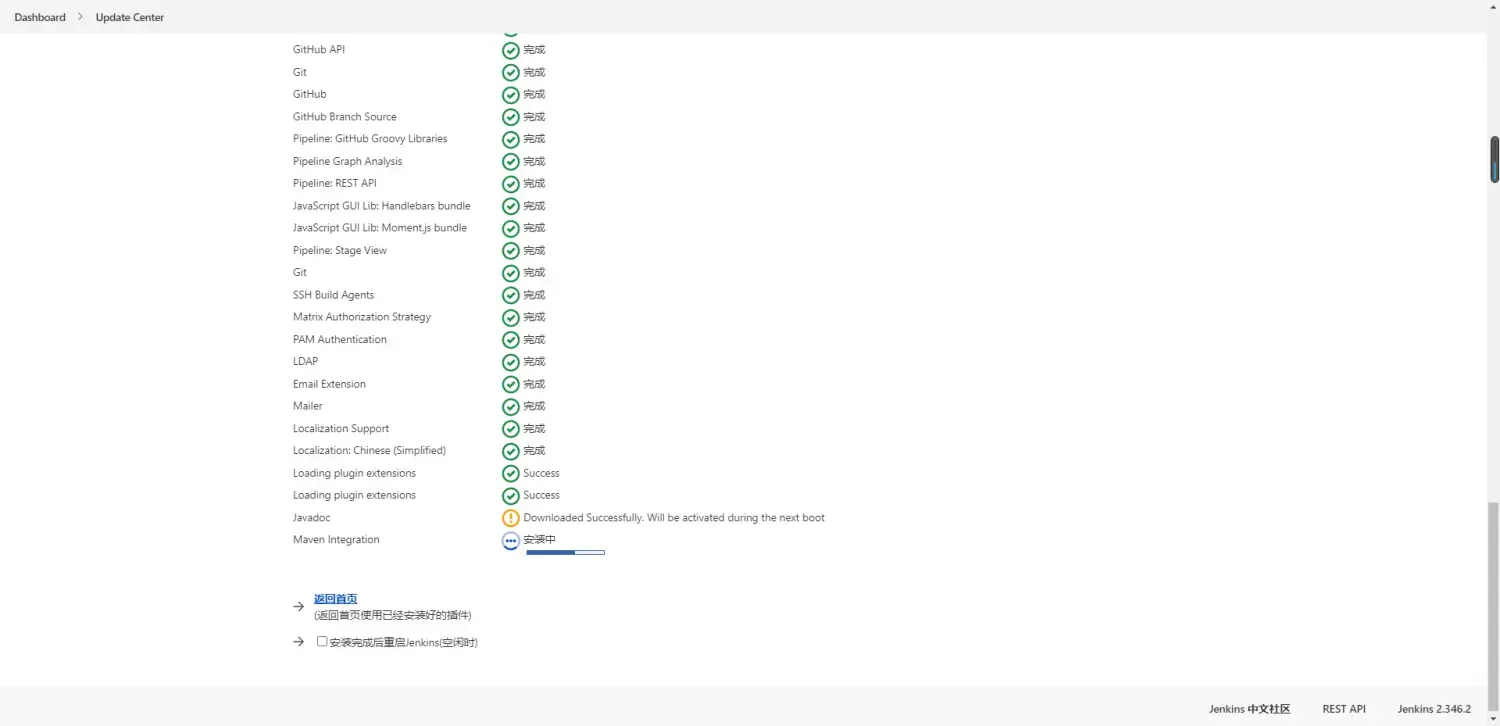Click the page vertical scrollbar thumb
The height and width of the screenshot is (726, 1500).
(1495, 159)
